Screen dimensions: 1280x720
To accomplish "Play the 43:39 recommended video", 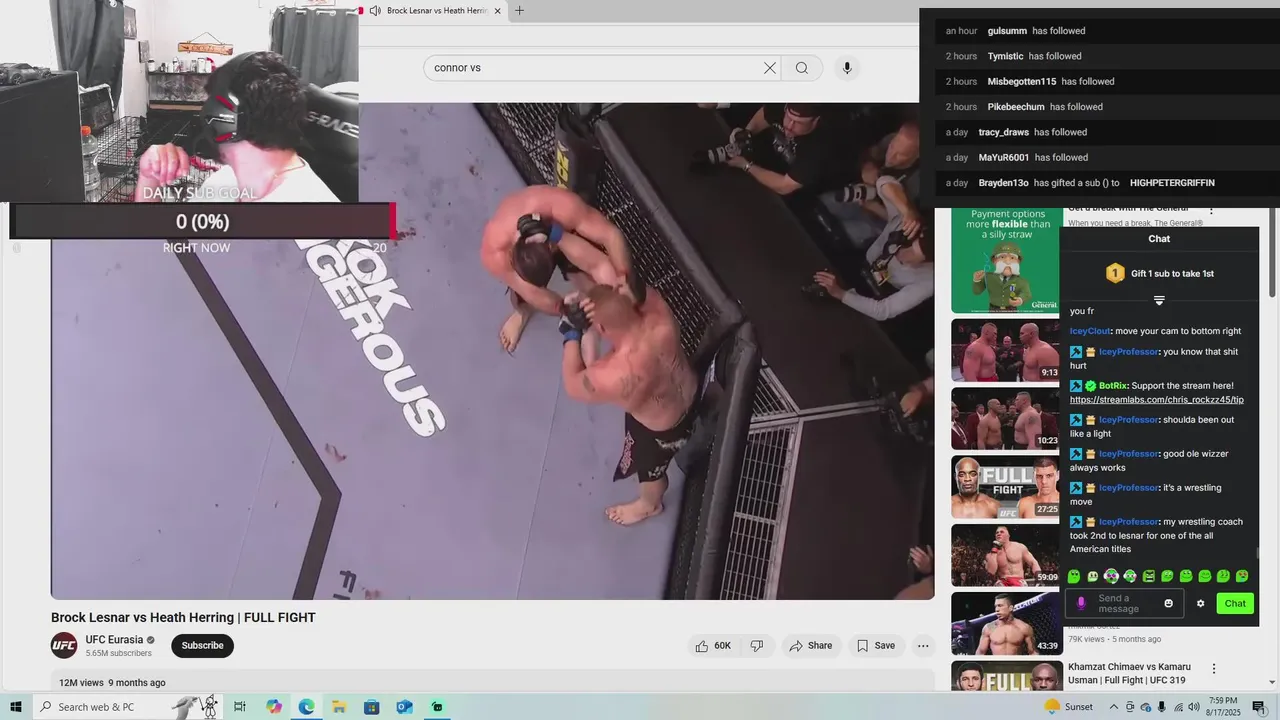I will click(x=1005, y=623).
